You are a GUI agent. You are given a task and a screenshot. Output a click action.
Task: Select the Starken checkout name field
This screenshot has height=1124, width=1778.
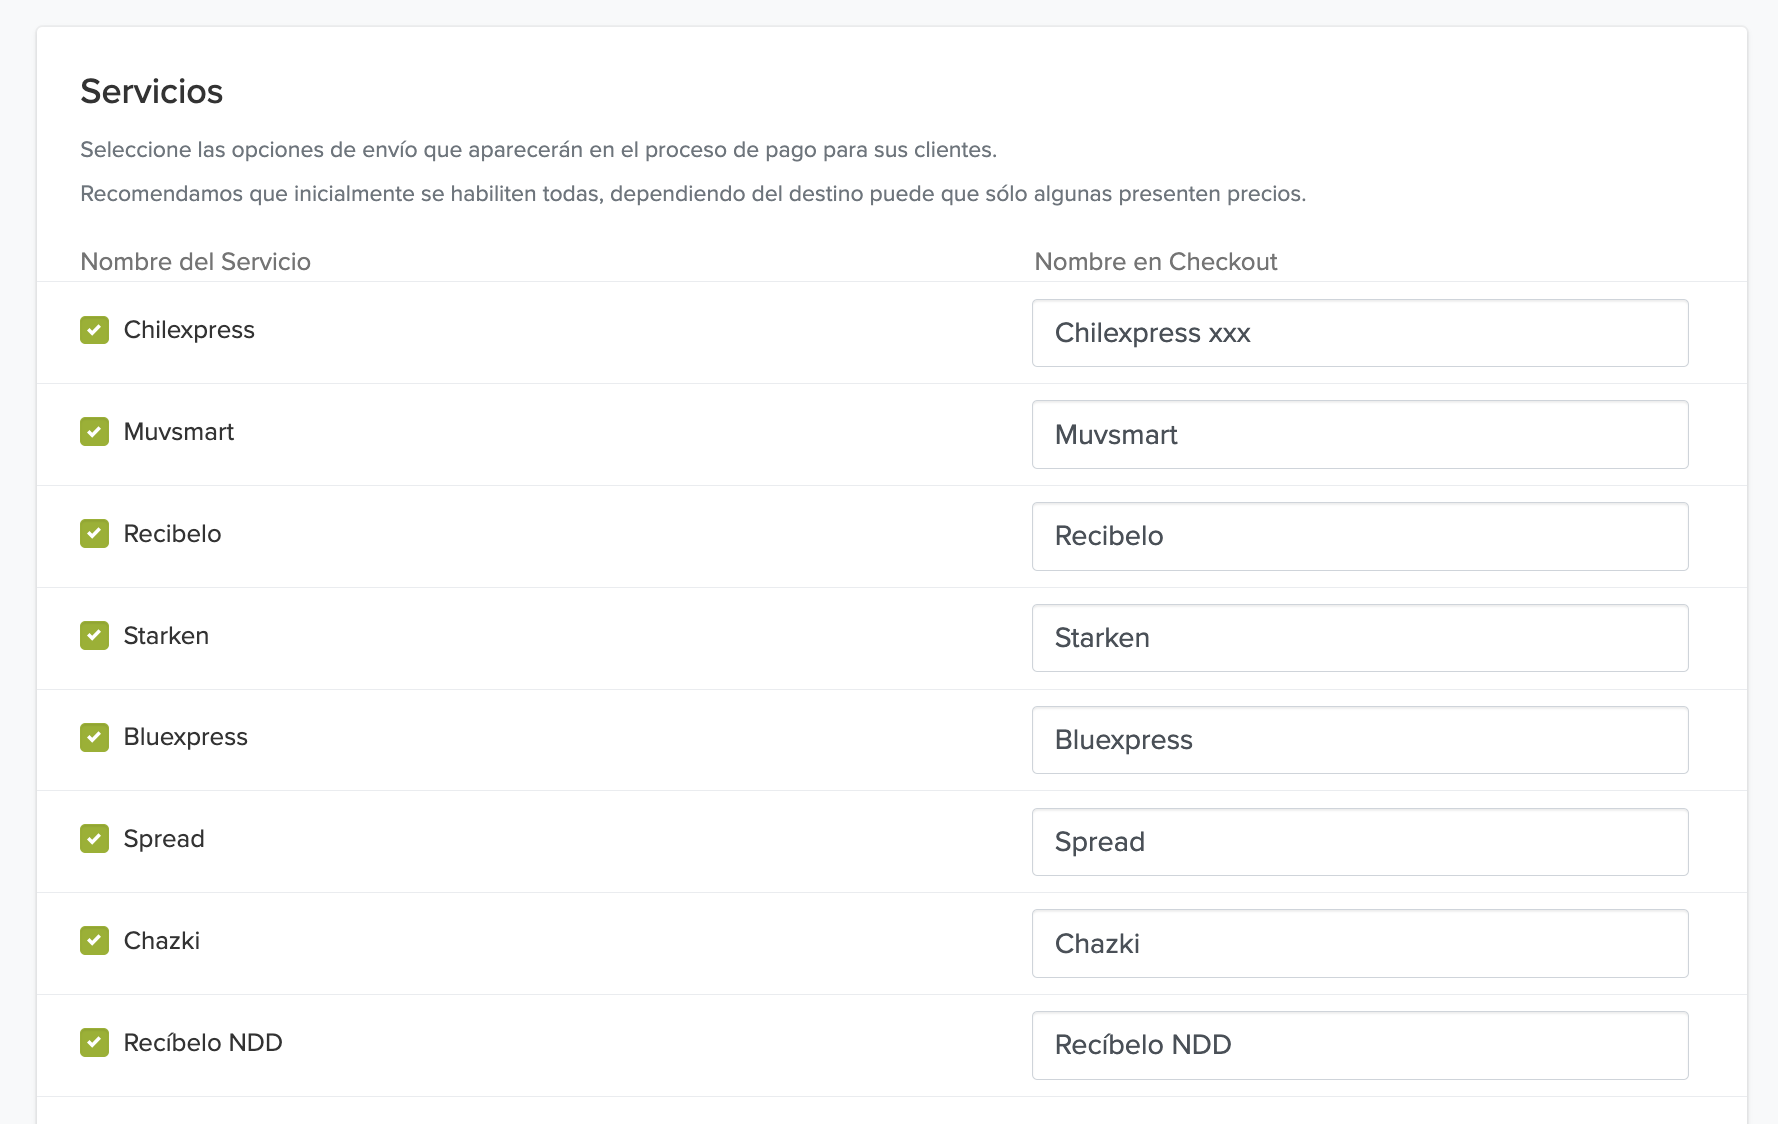point(1360,638)
